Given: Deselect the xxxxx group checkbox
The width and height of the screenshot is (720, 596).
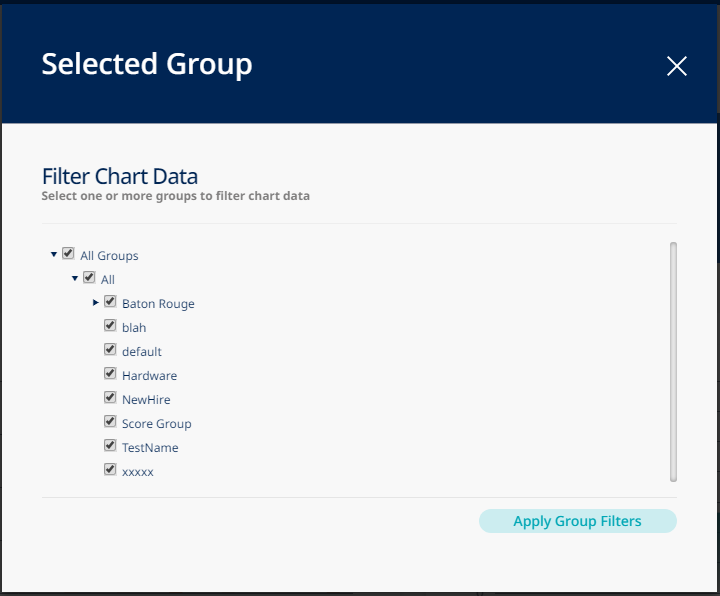Looking at the screenshot, I should 111,470.
